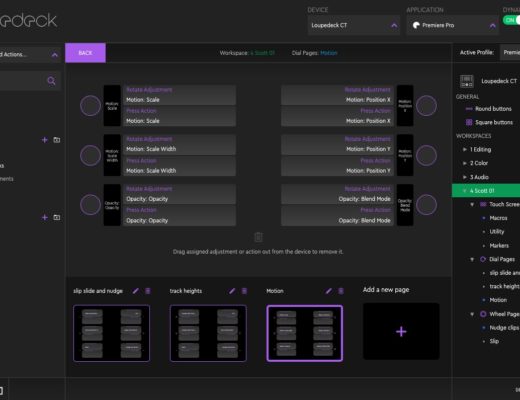Delete the slip slide and nudge page

148,291
